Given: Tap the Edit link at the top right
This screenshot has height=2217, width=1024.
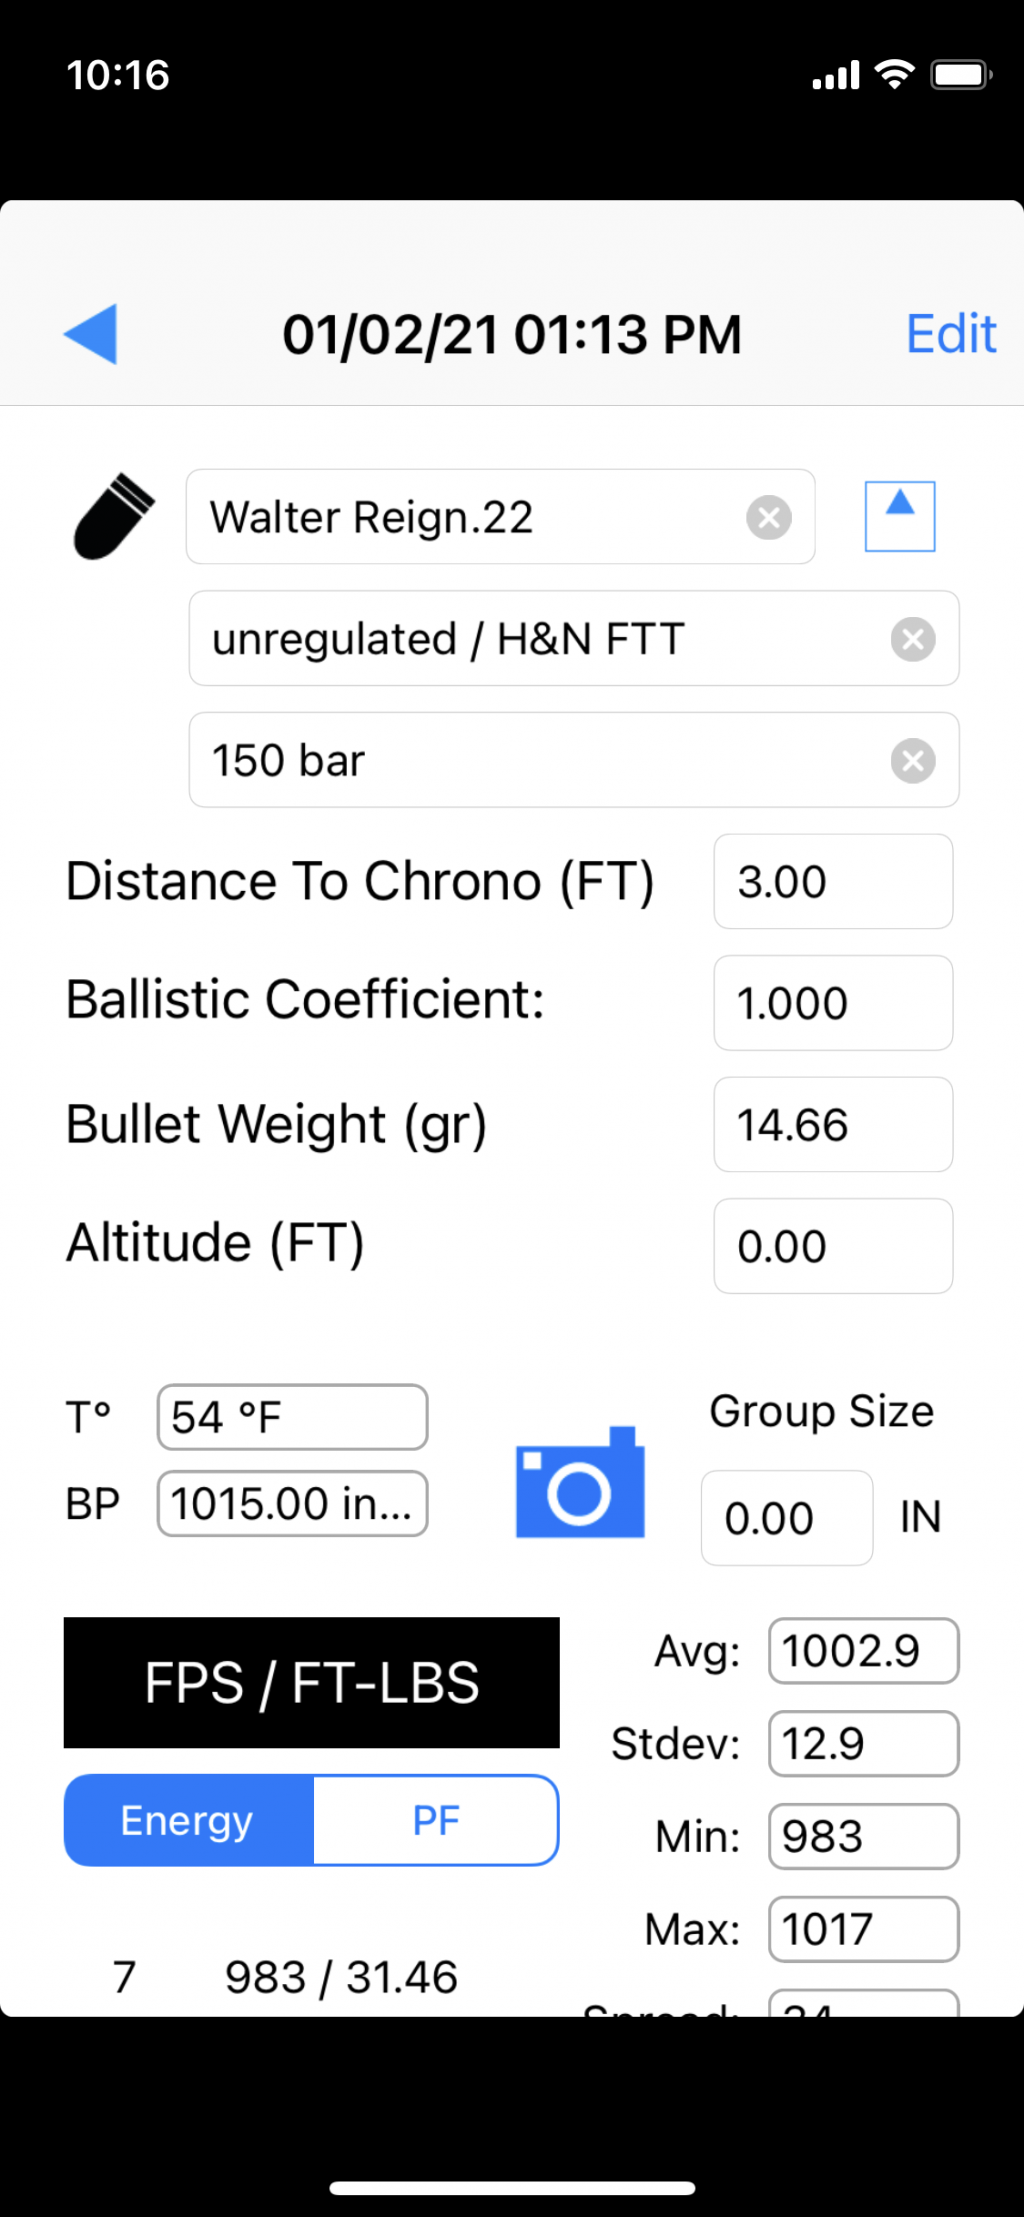Looking at the screenshot, I should tap(951, 334).
